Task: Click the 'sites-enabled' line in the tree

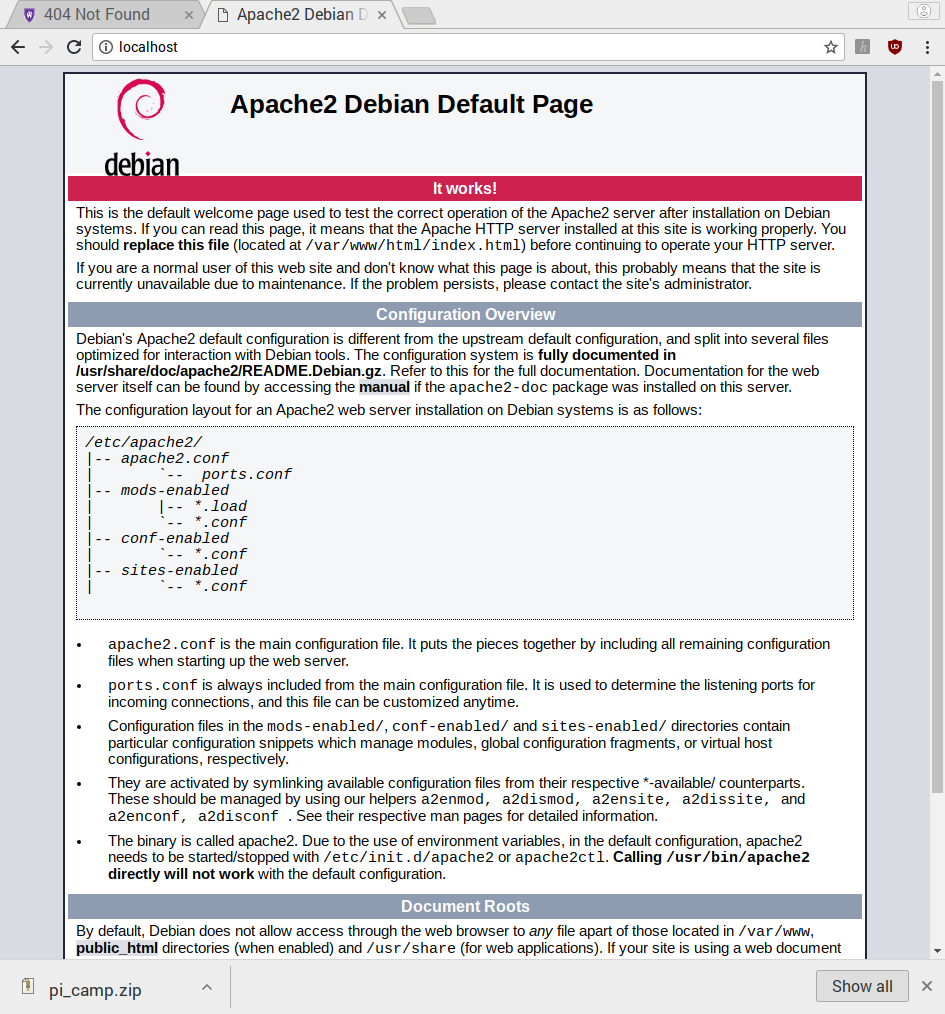Action: coord(179,570)
